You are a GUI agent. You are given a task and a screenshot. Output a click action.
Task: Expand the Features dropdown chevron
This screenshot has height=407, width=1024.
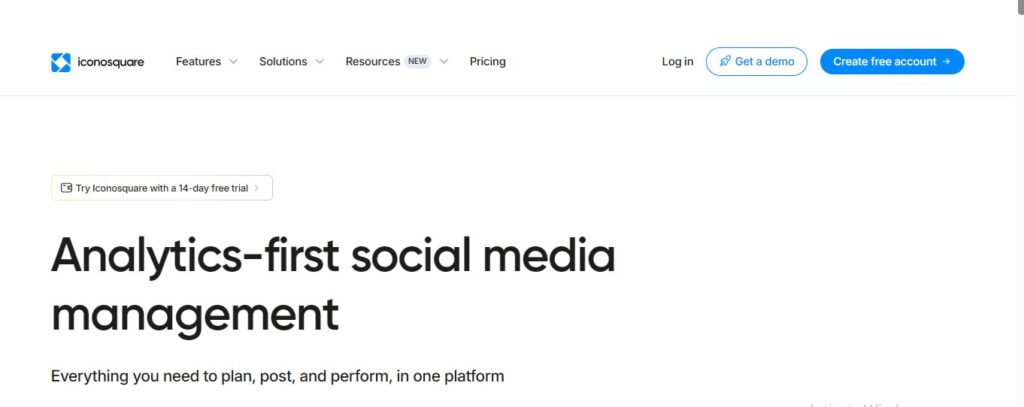233,62
